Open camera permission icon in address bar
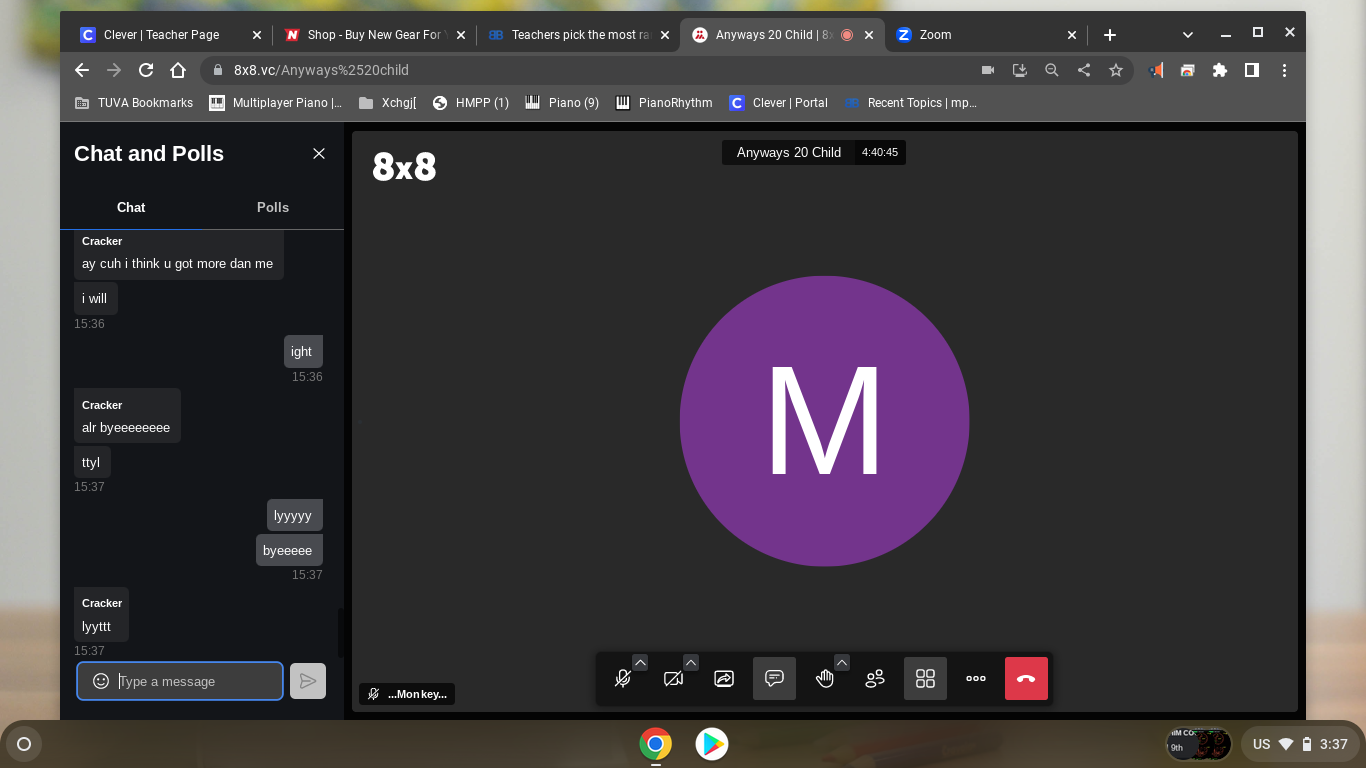The width and height of the screenshot is (1366, 768). coord(988,70)
